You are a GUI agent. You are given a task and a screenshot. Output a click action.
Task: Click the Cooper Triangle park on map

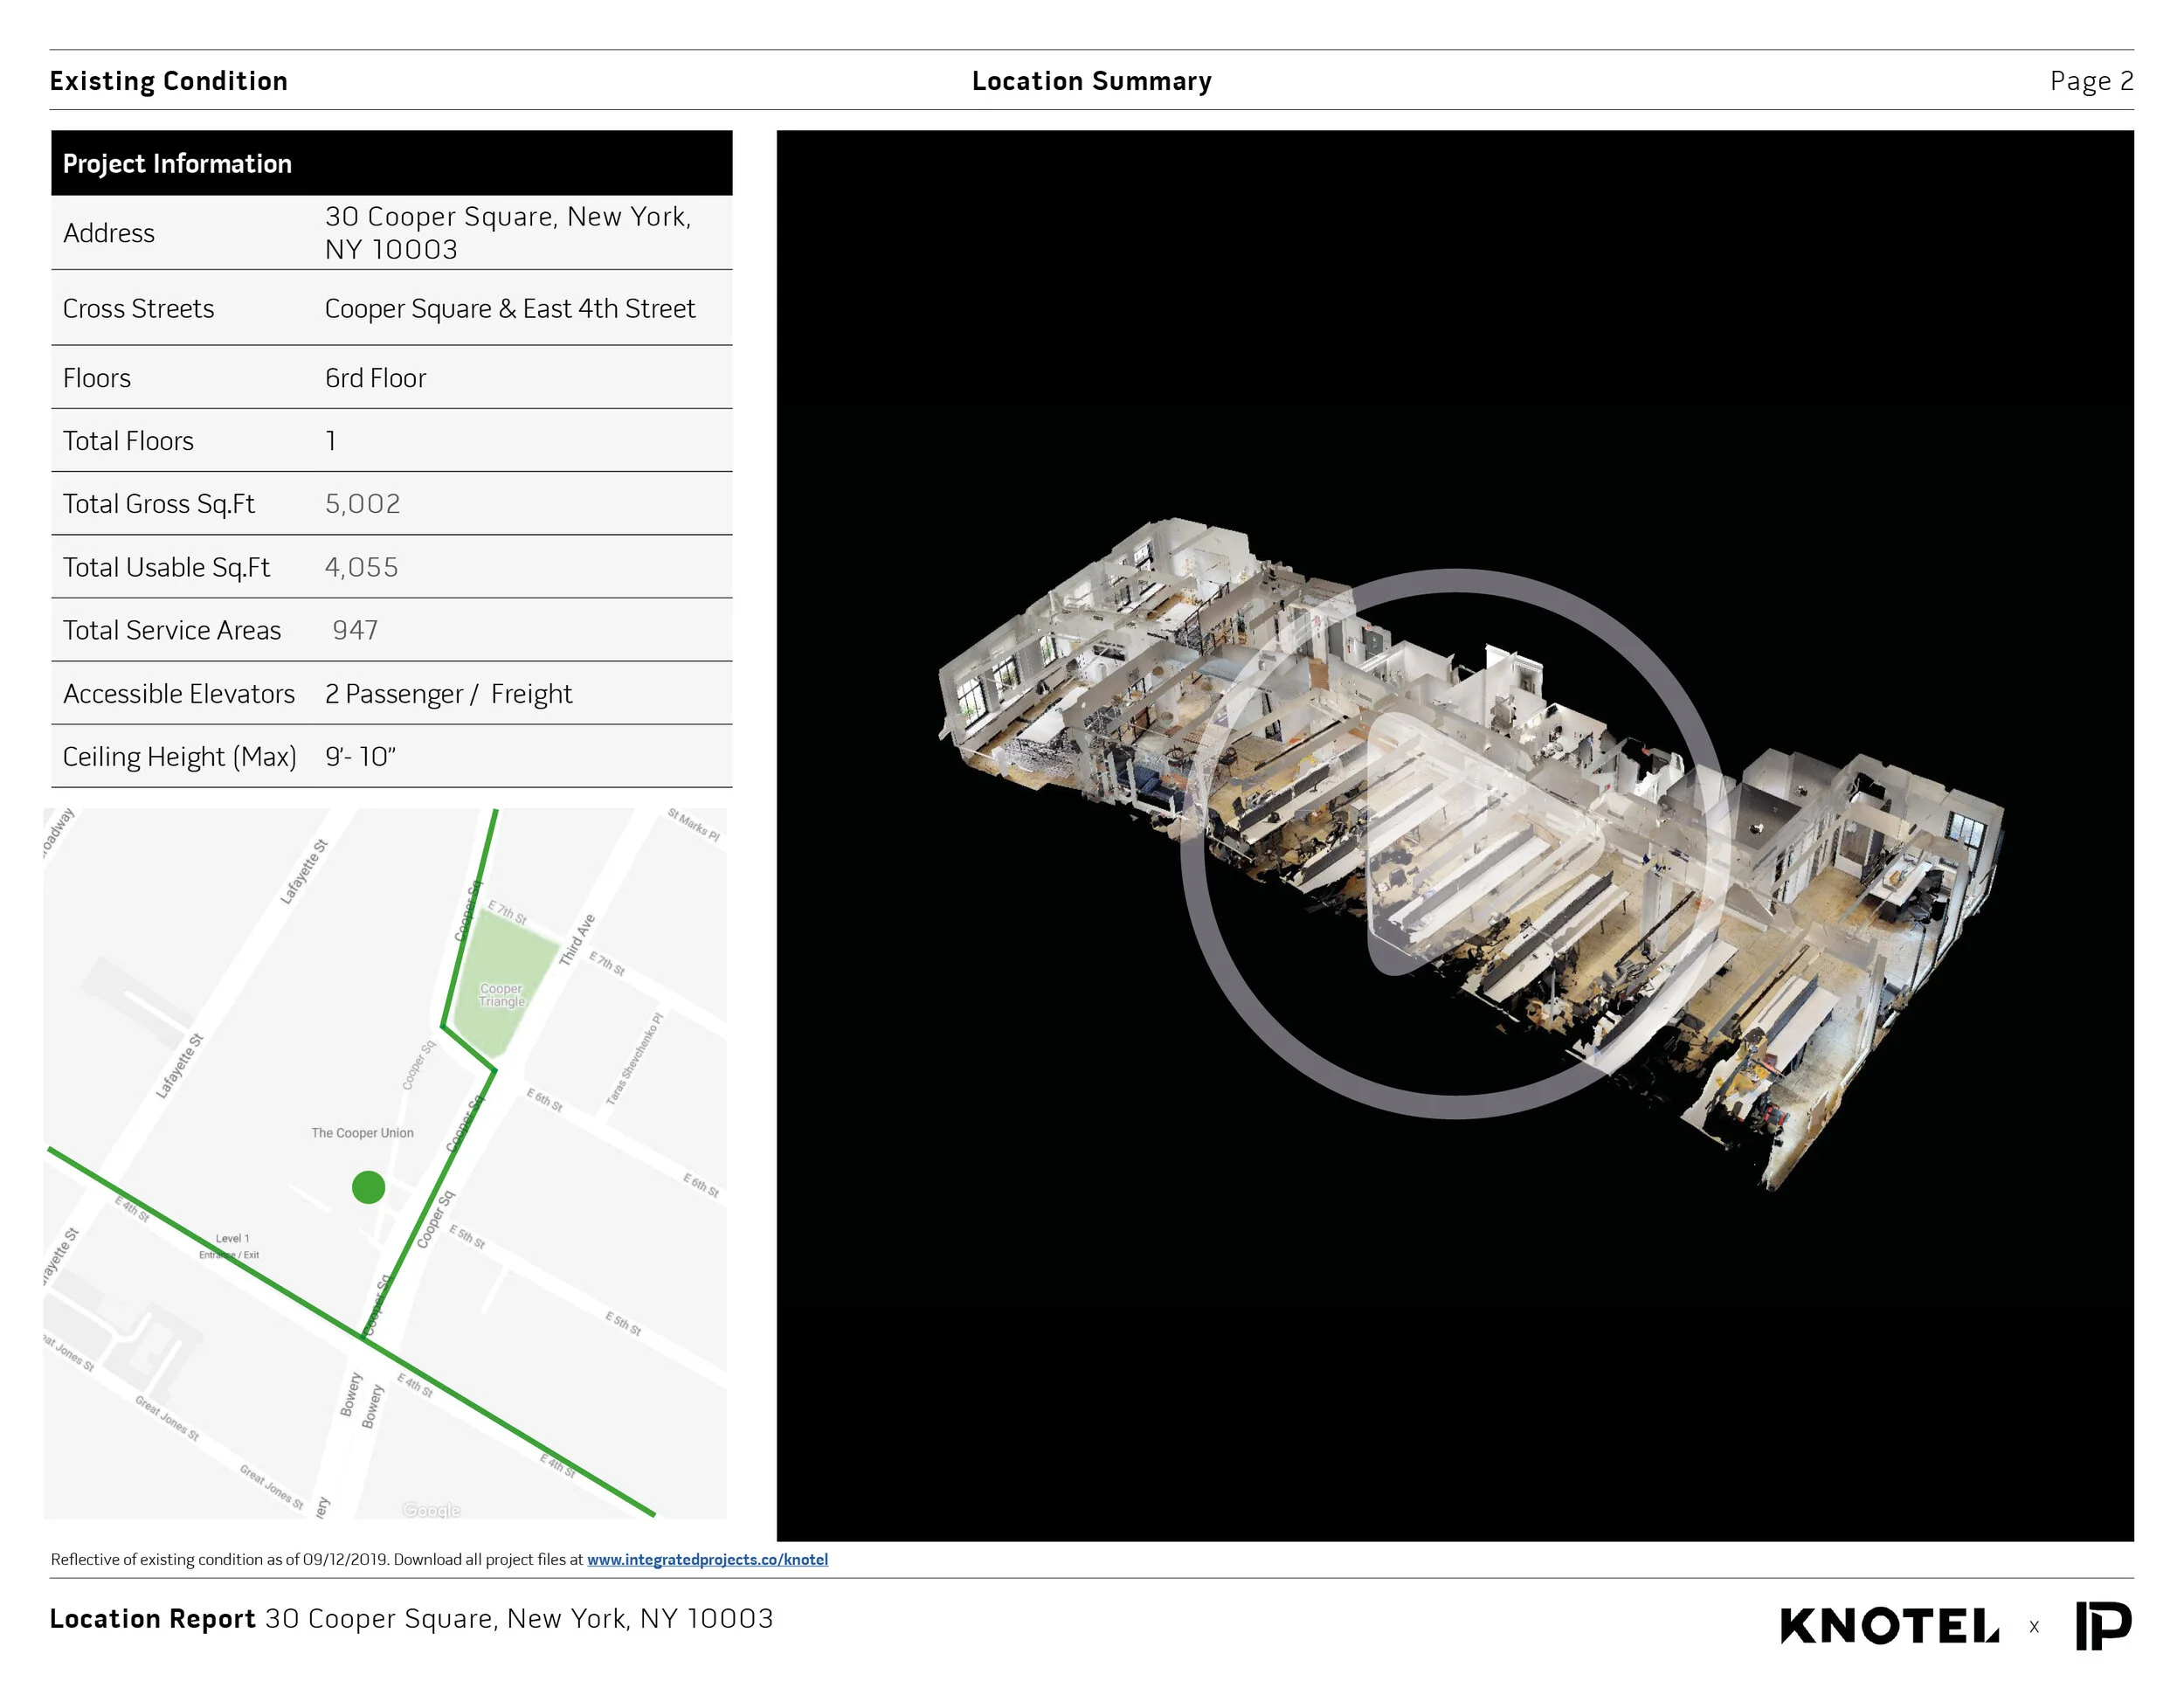coord(502,993)
